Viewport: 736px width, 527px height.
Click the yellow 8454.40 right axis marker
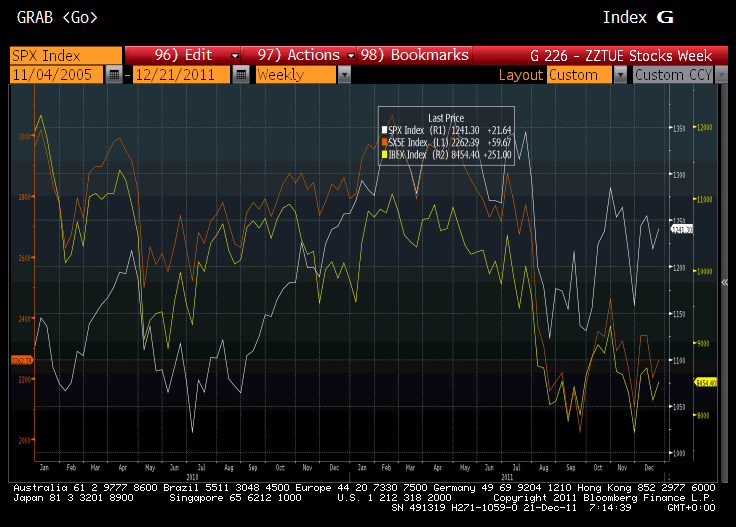(705, 383)
